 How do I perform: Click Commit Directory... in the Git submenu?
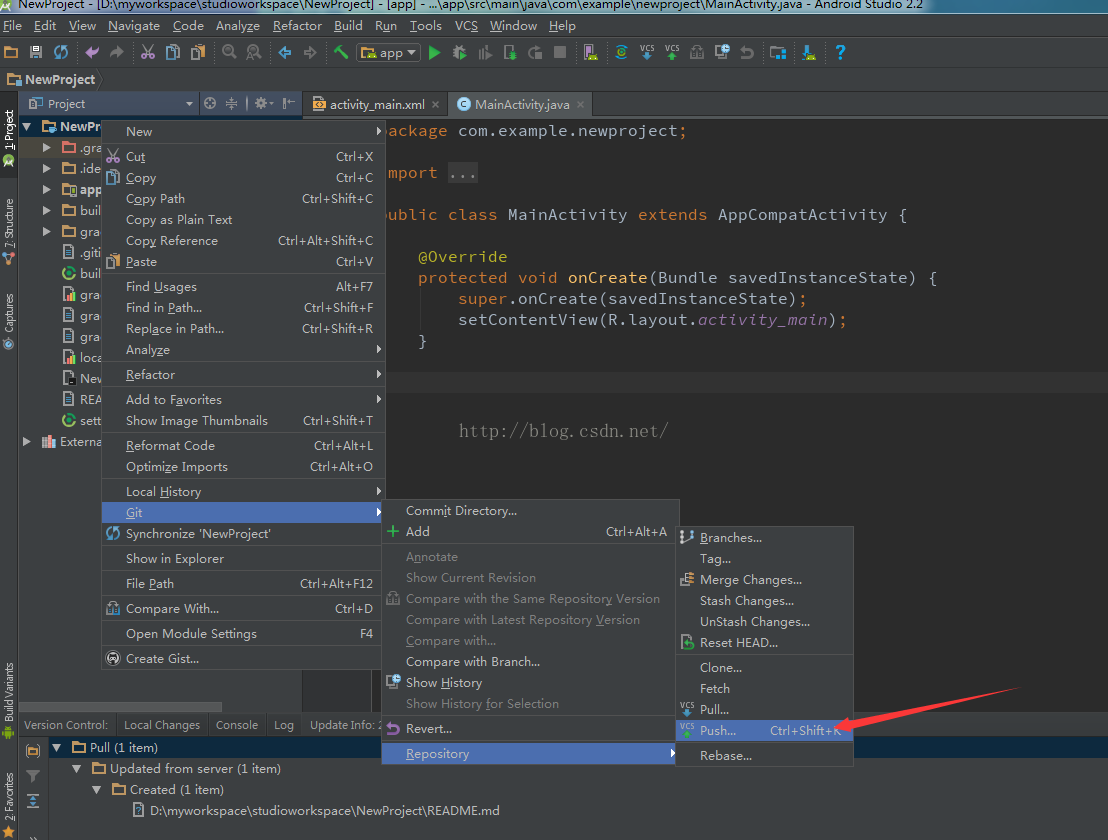coord(530,510)
